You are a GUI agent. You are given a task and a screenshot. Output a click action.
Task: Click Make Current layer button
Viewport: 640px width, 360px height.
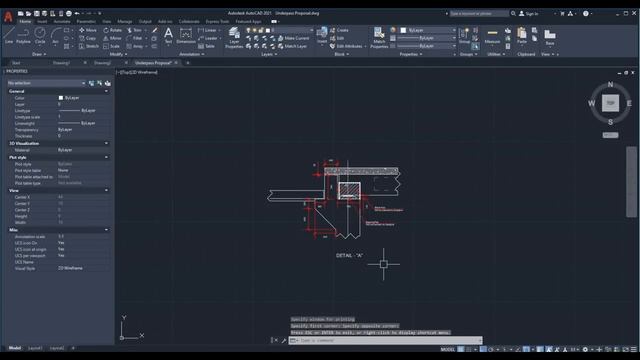[x=293, y=38]
